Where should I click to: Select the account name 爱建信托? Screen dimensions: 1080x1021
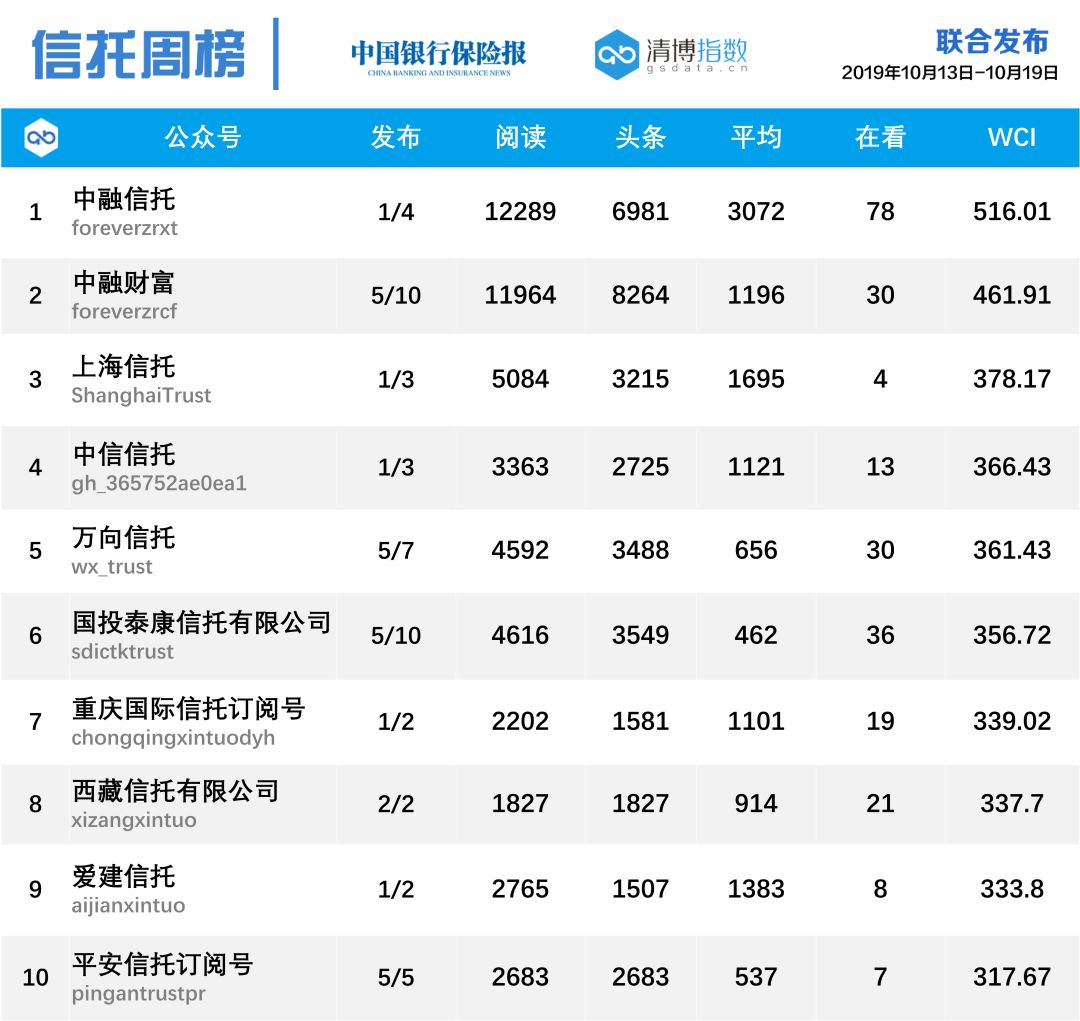click(124, 876)
